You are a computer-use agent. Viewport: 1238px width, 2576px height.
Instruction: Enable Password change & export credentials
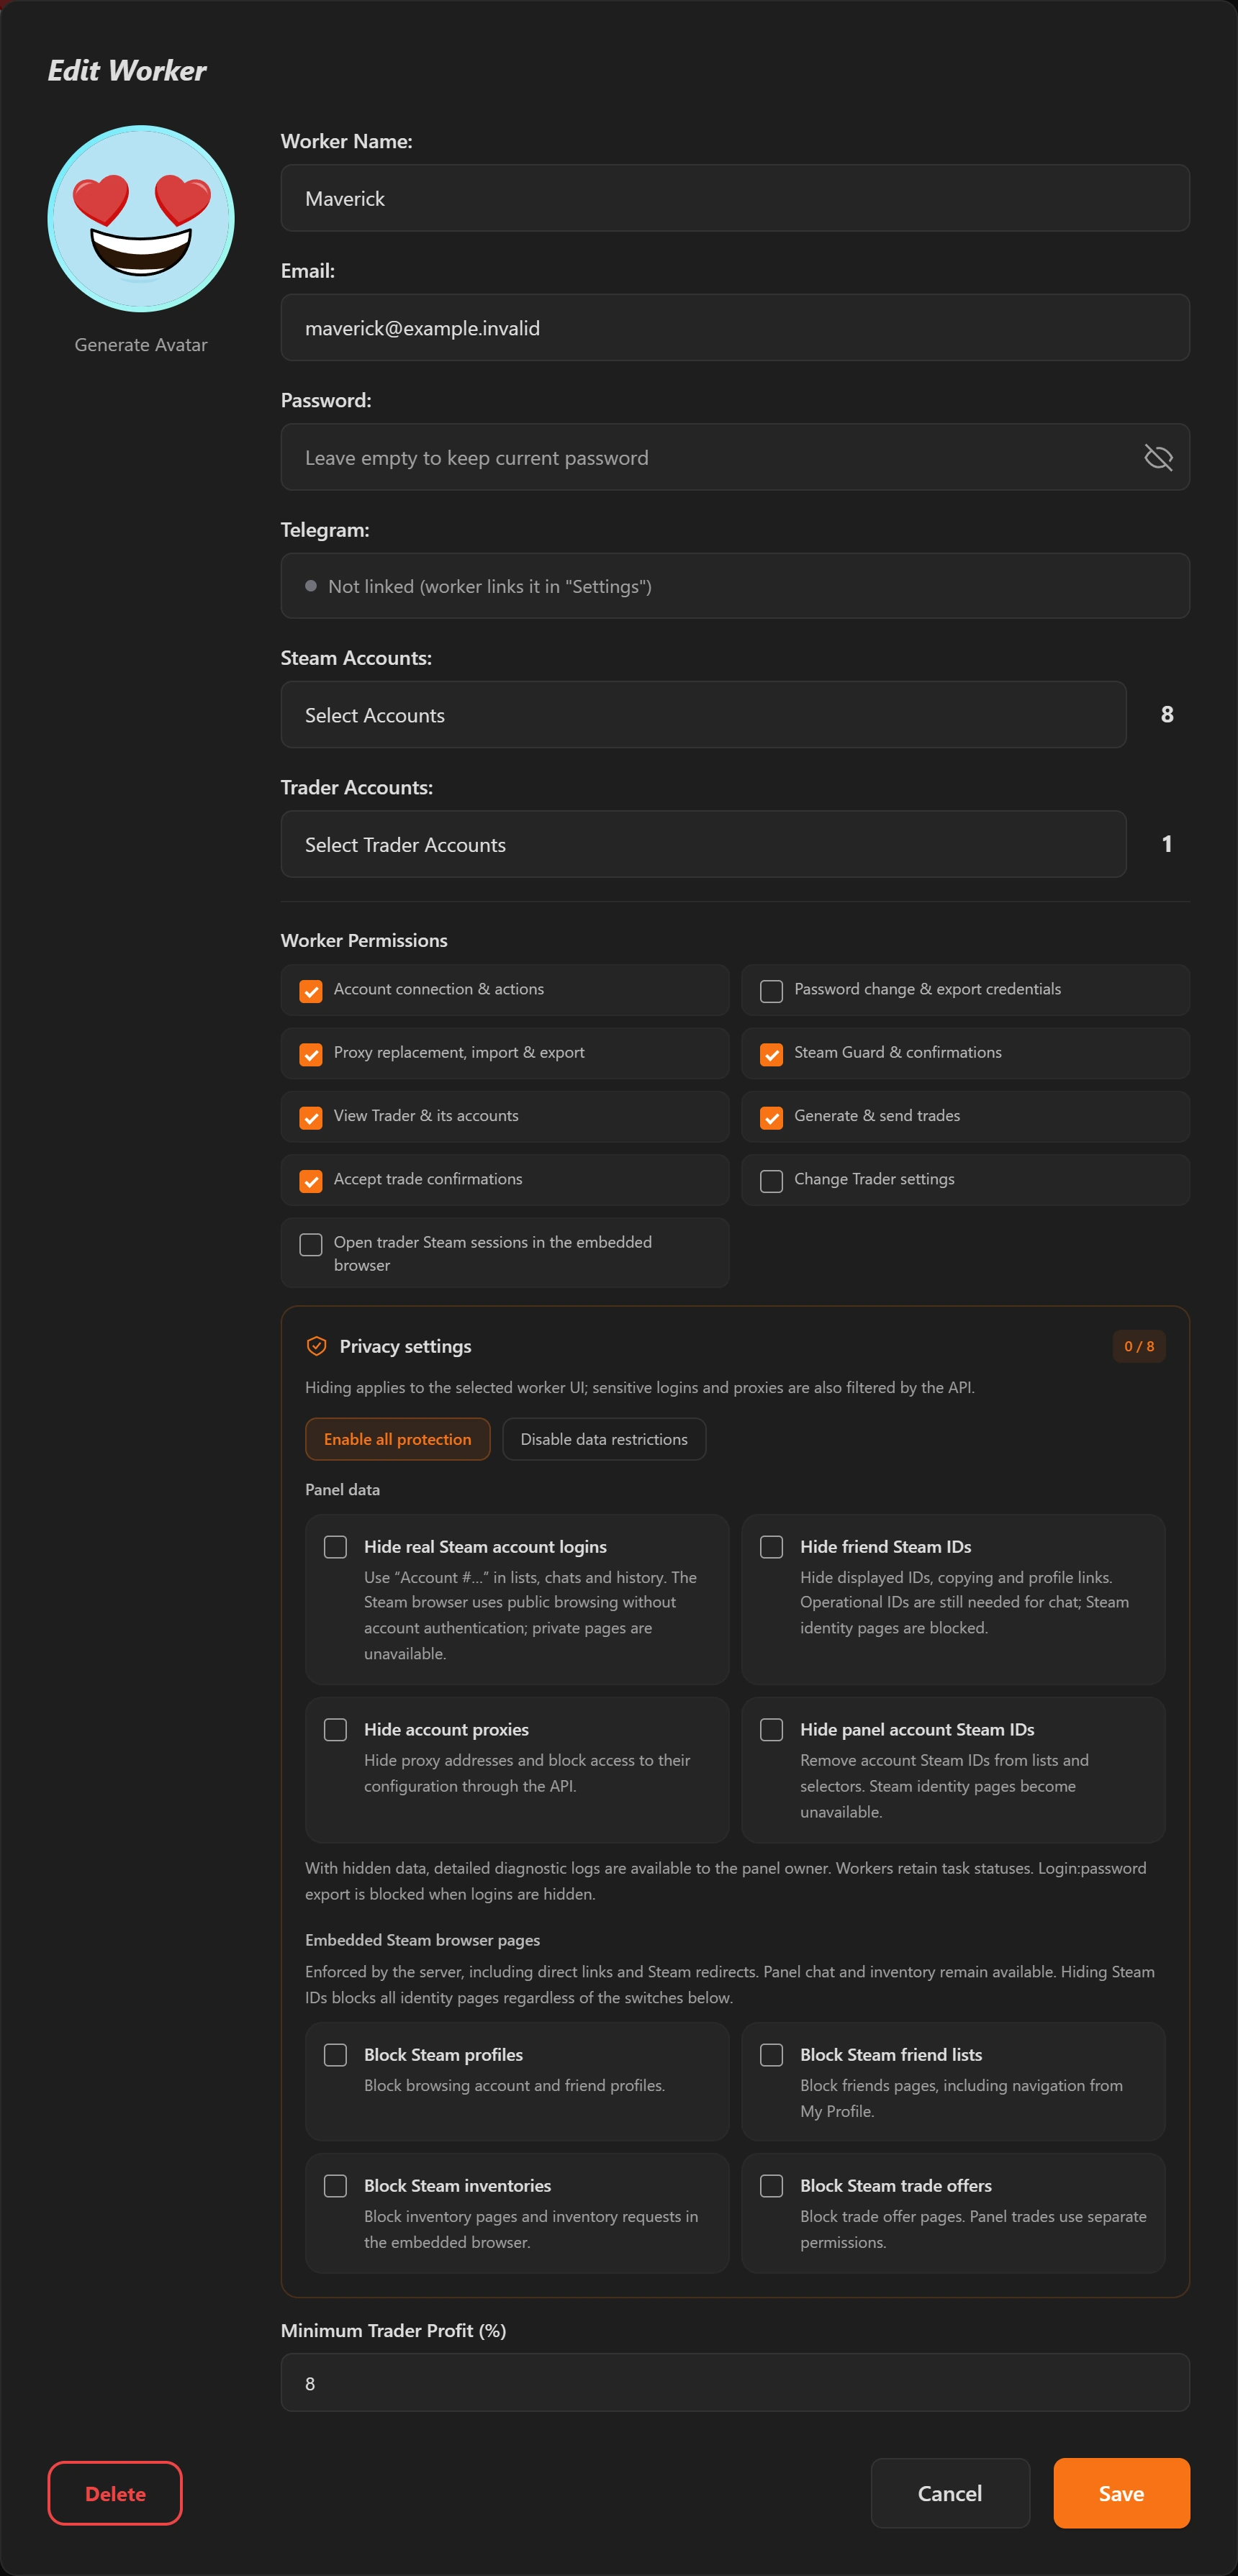[771, 991]
